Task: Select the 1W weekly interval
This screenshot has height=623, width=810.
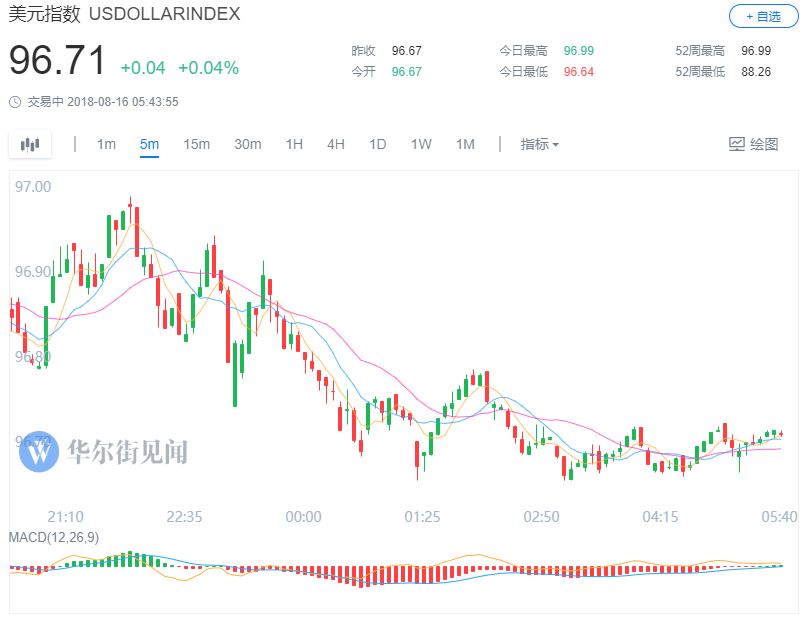Action: pyautogui.click(x=421, y=144)
